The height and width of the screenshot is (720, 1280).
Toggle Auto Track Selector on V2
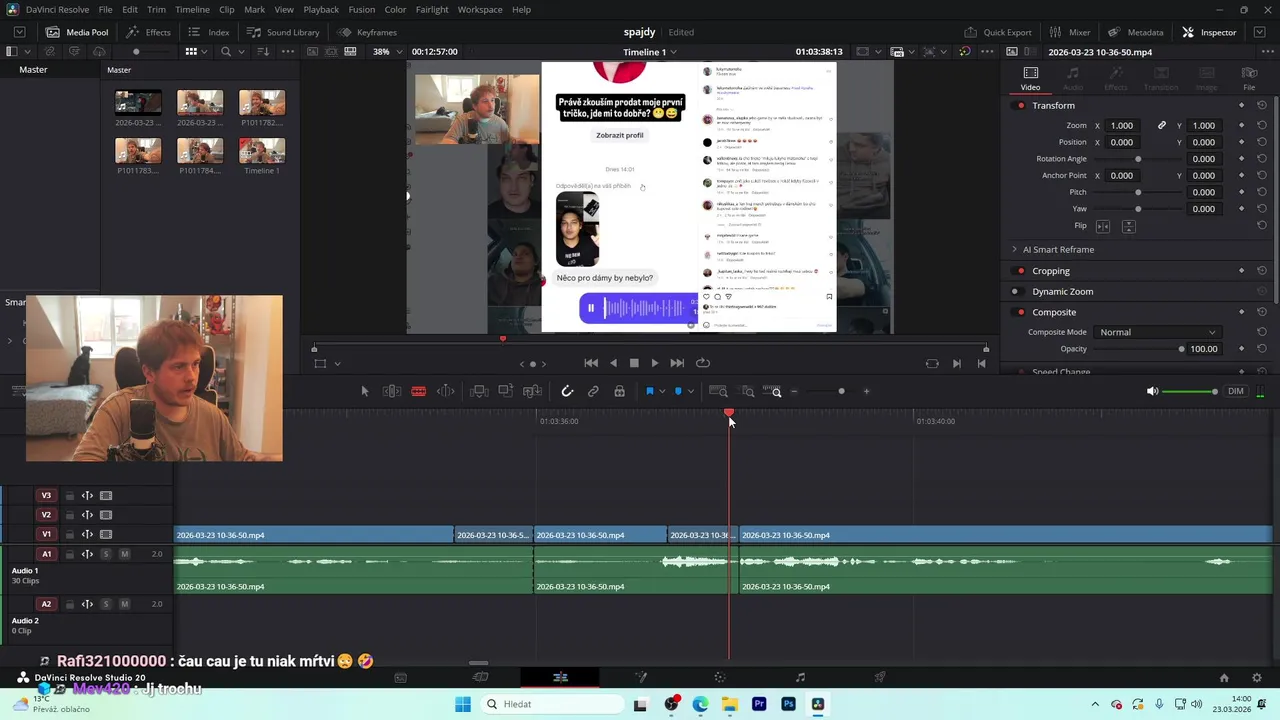tap(87, 515)
